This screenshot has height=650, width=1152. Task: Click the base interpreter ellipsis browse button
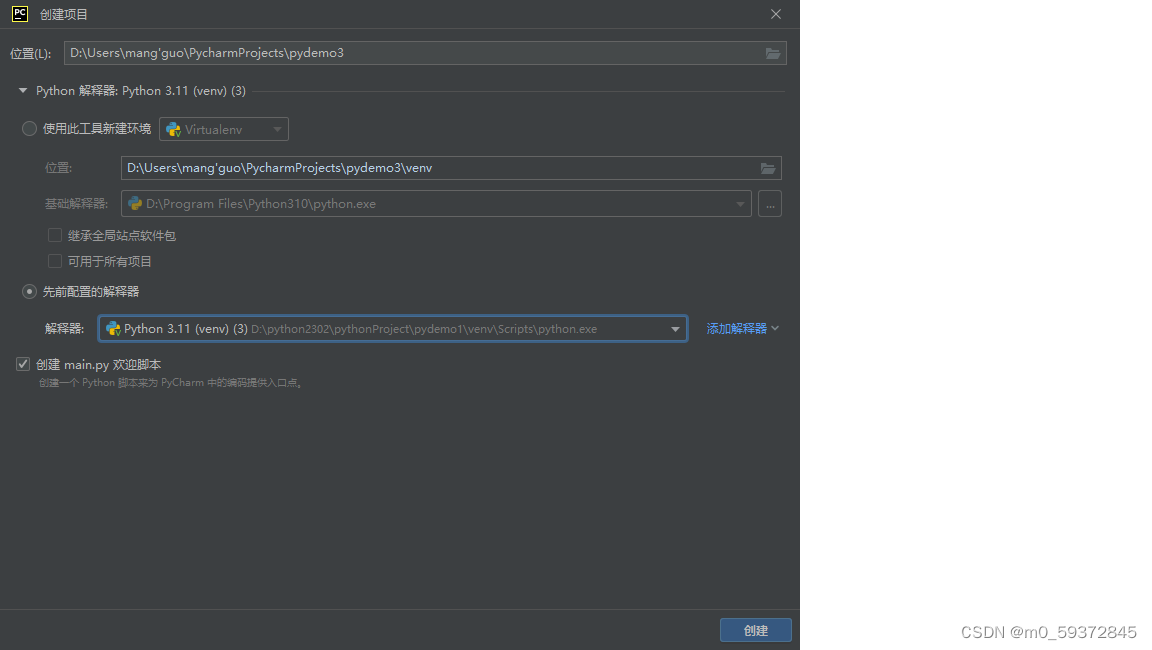[x=770, y=203]
